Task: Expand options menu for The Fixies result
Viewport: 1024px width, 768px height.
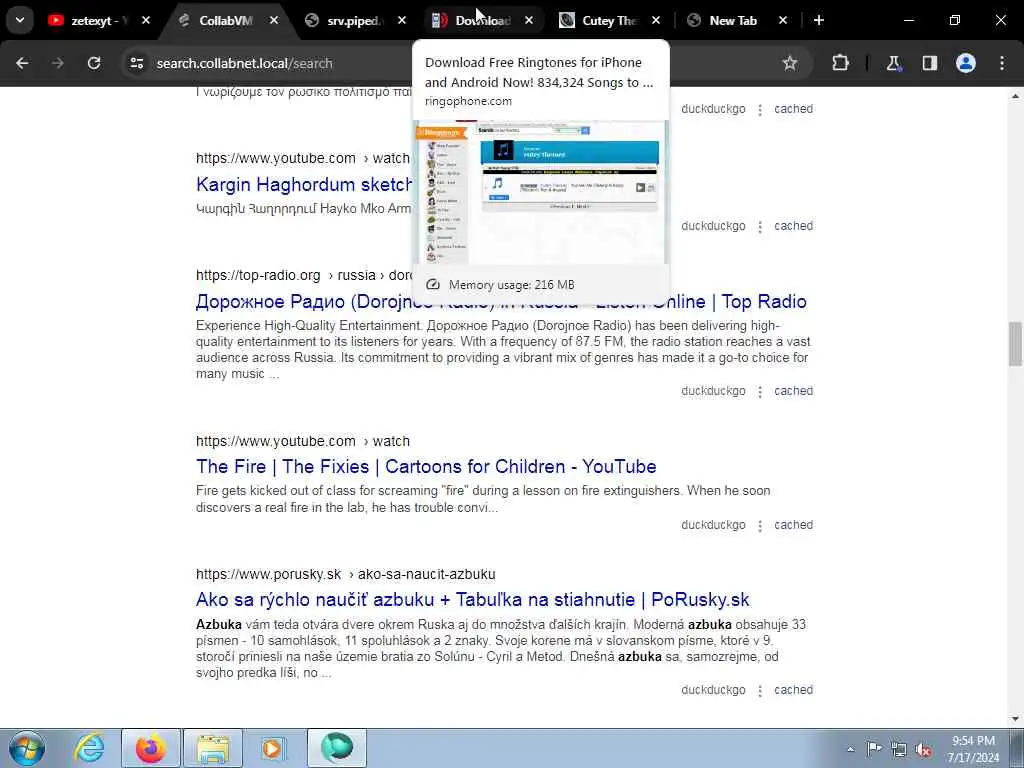Action: [760, 526]
